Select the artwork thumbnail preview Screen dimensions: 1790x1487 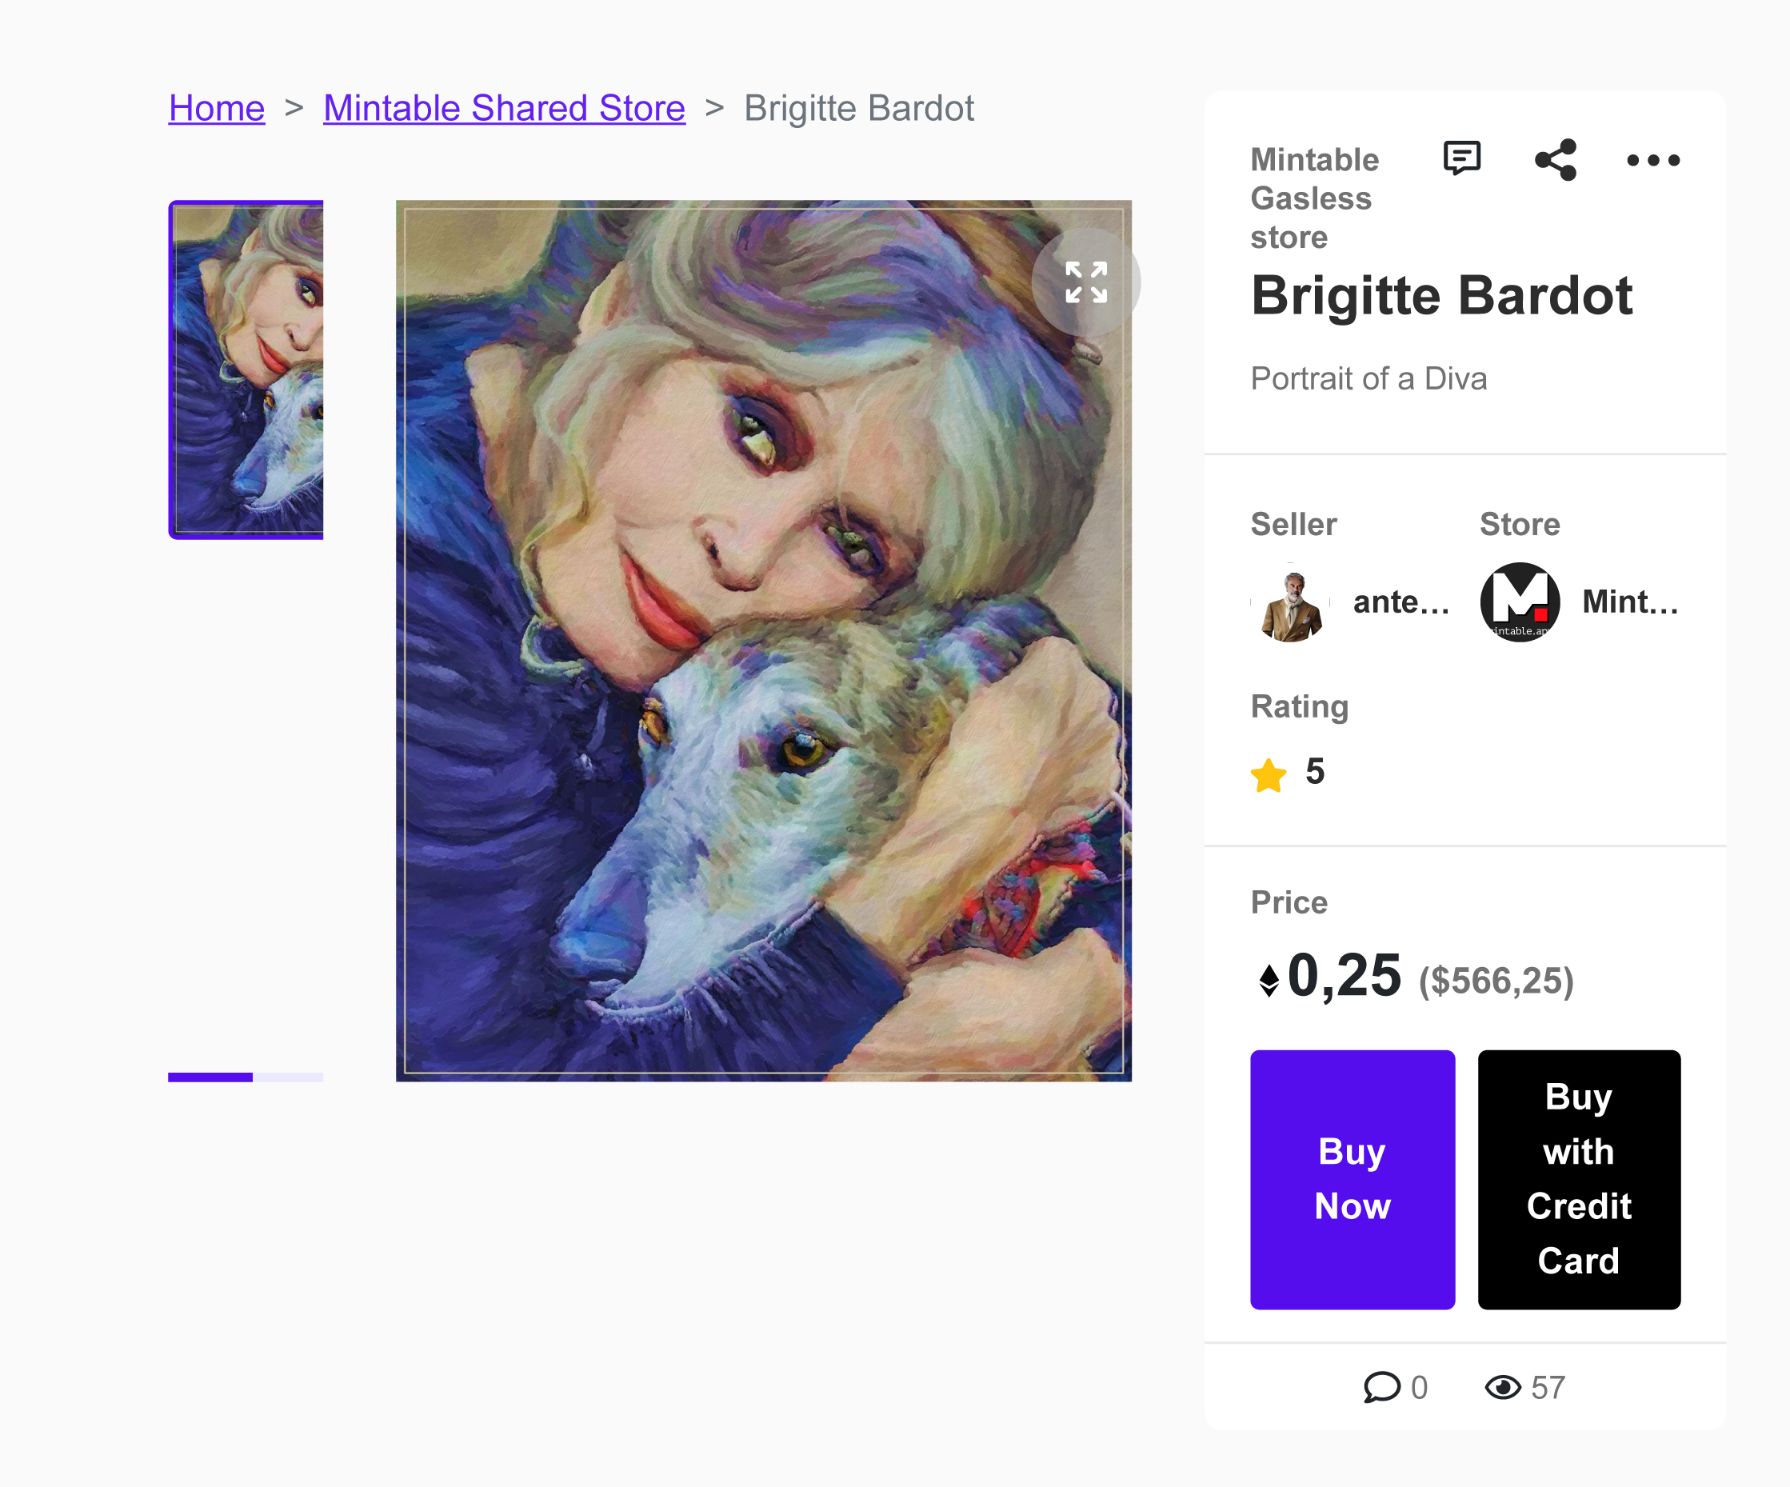246,370
